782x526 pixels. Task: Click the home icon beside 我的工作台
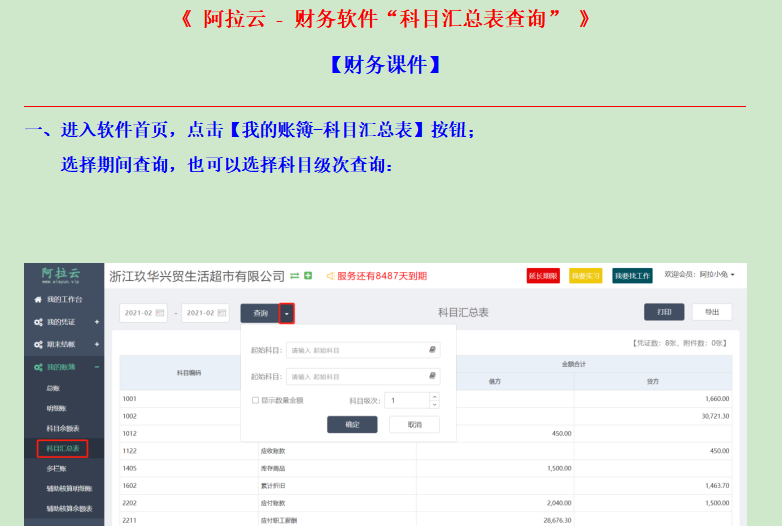tap(38, 300)
